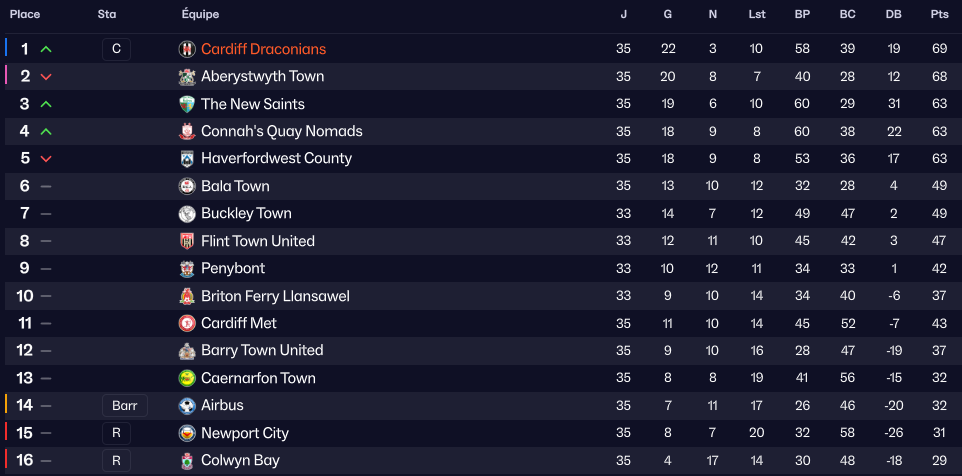Click the red down arrow beside place 2
The width and height of the screenshot is (962, 476).
pyautogui.click(x=46, y=77)
